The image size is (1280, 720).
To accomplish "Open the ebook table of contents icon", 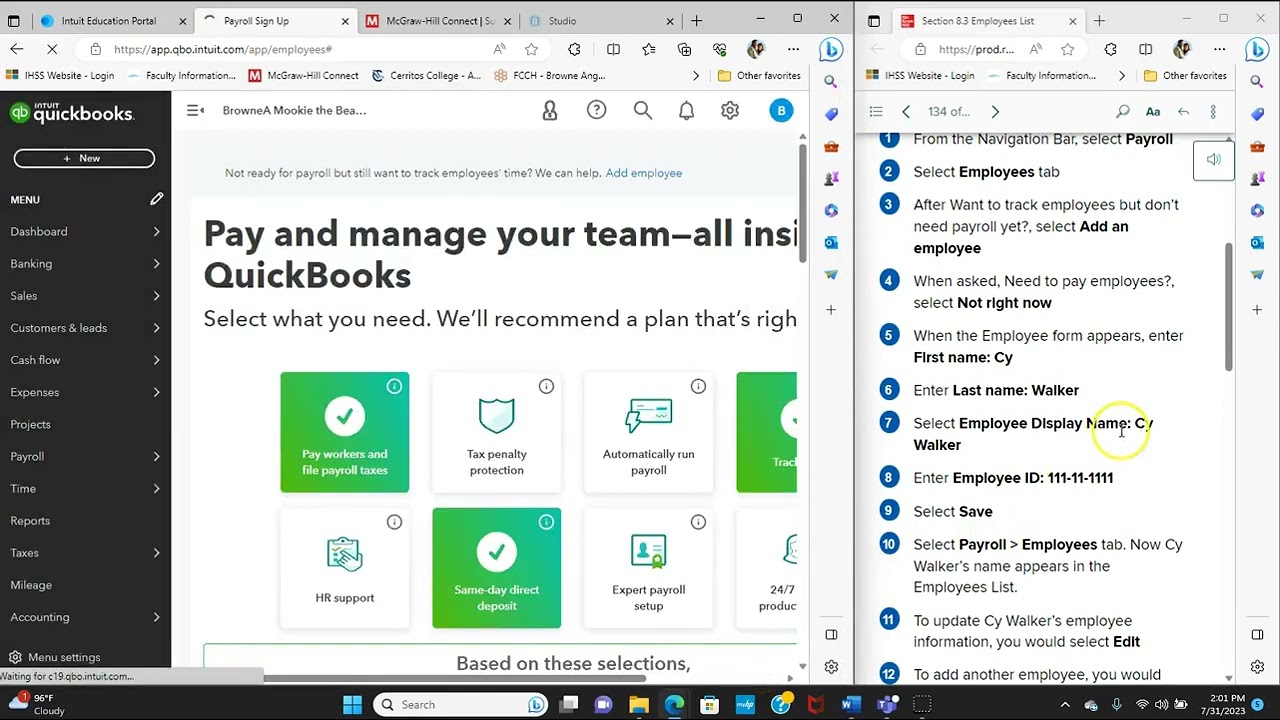I will 876,111.
